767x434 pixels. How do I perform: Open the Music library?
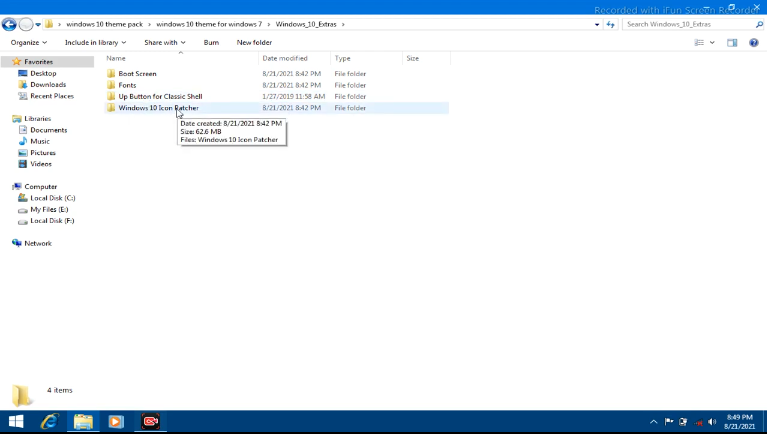coord(40,141)
